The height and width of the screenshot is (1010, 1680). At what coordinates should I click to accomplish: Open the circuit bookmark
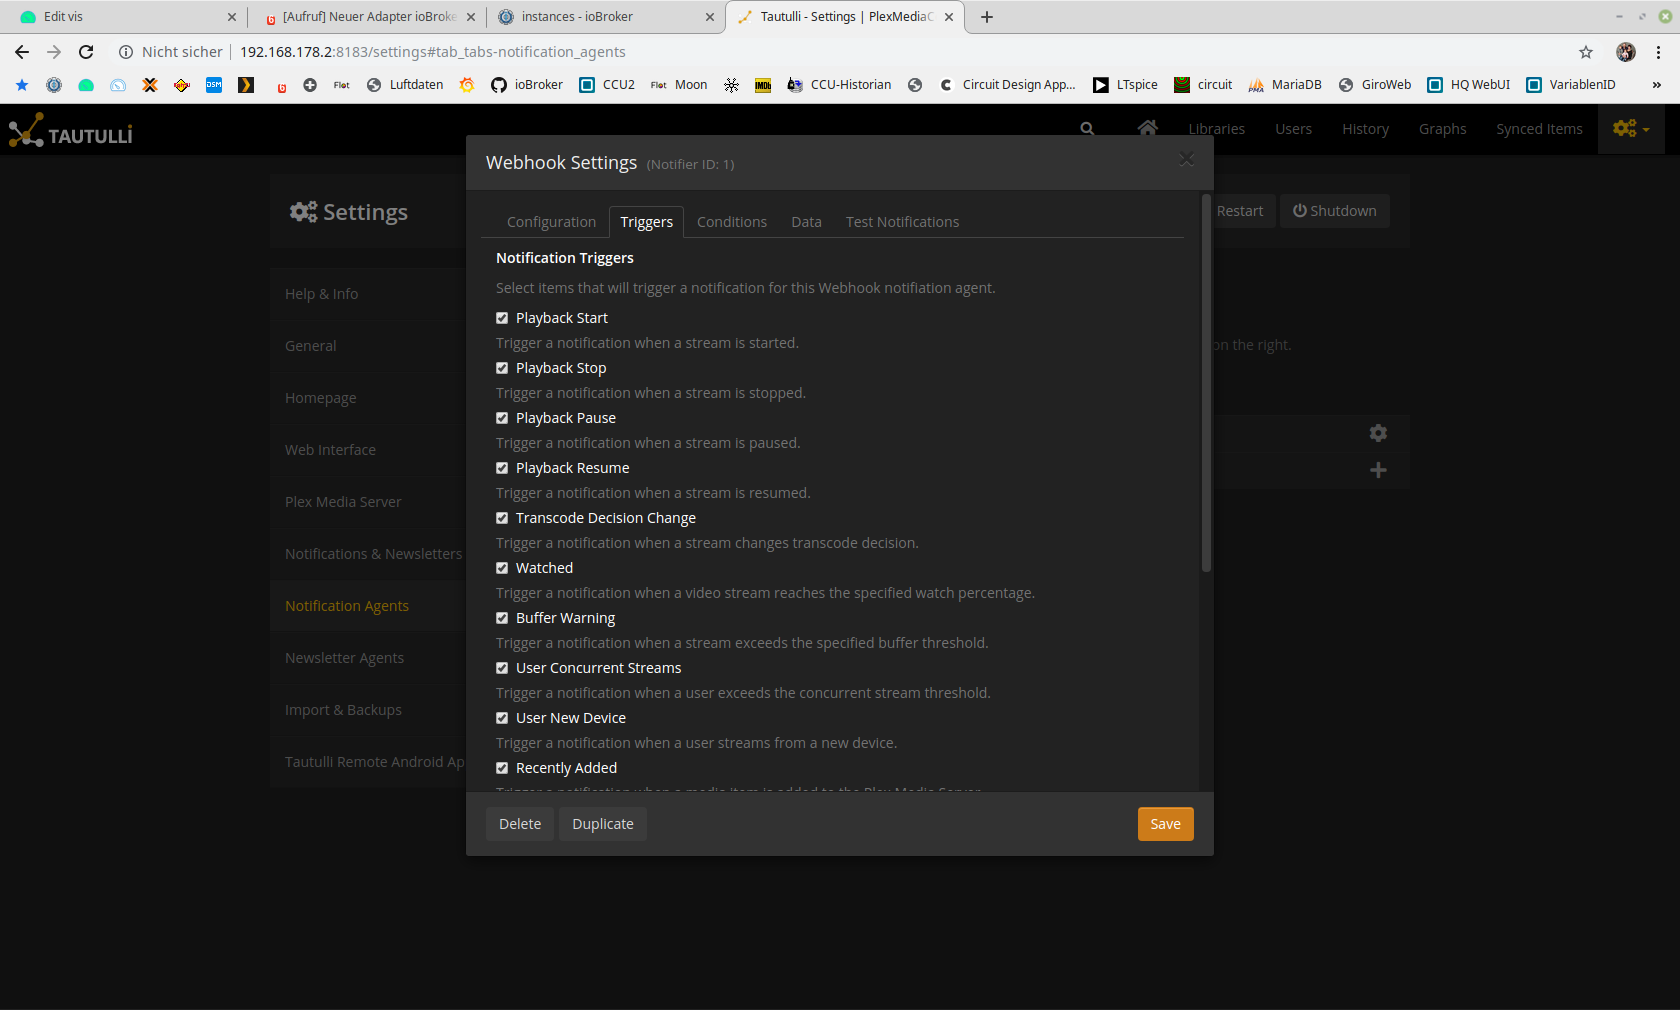1203,85
